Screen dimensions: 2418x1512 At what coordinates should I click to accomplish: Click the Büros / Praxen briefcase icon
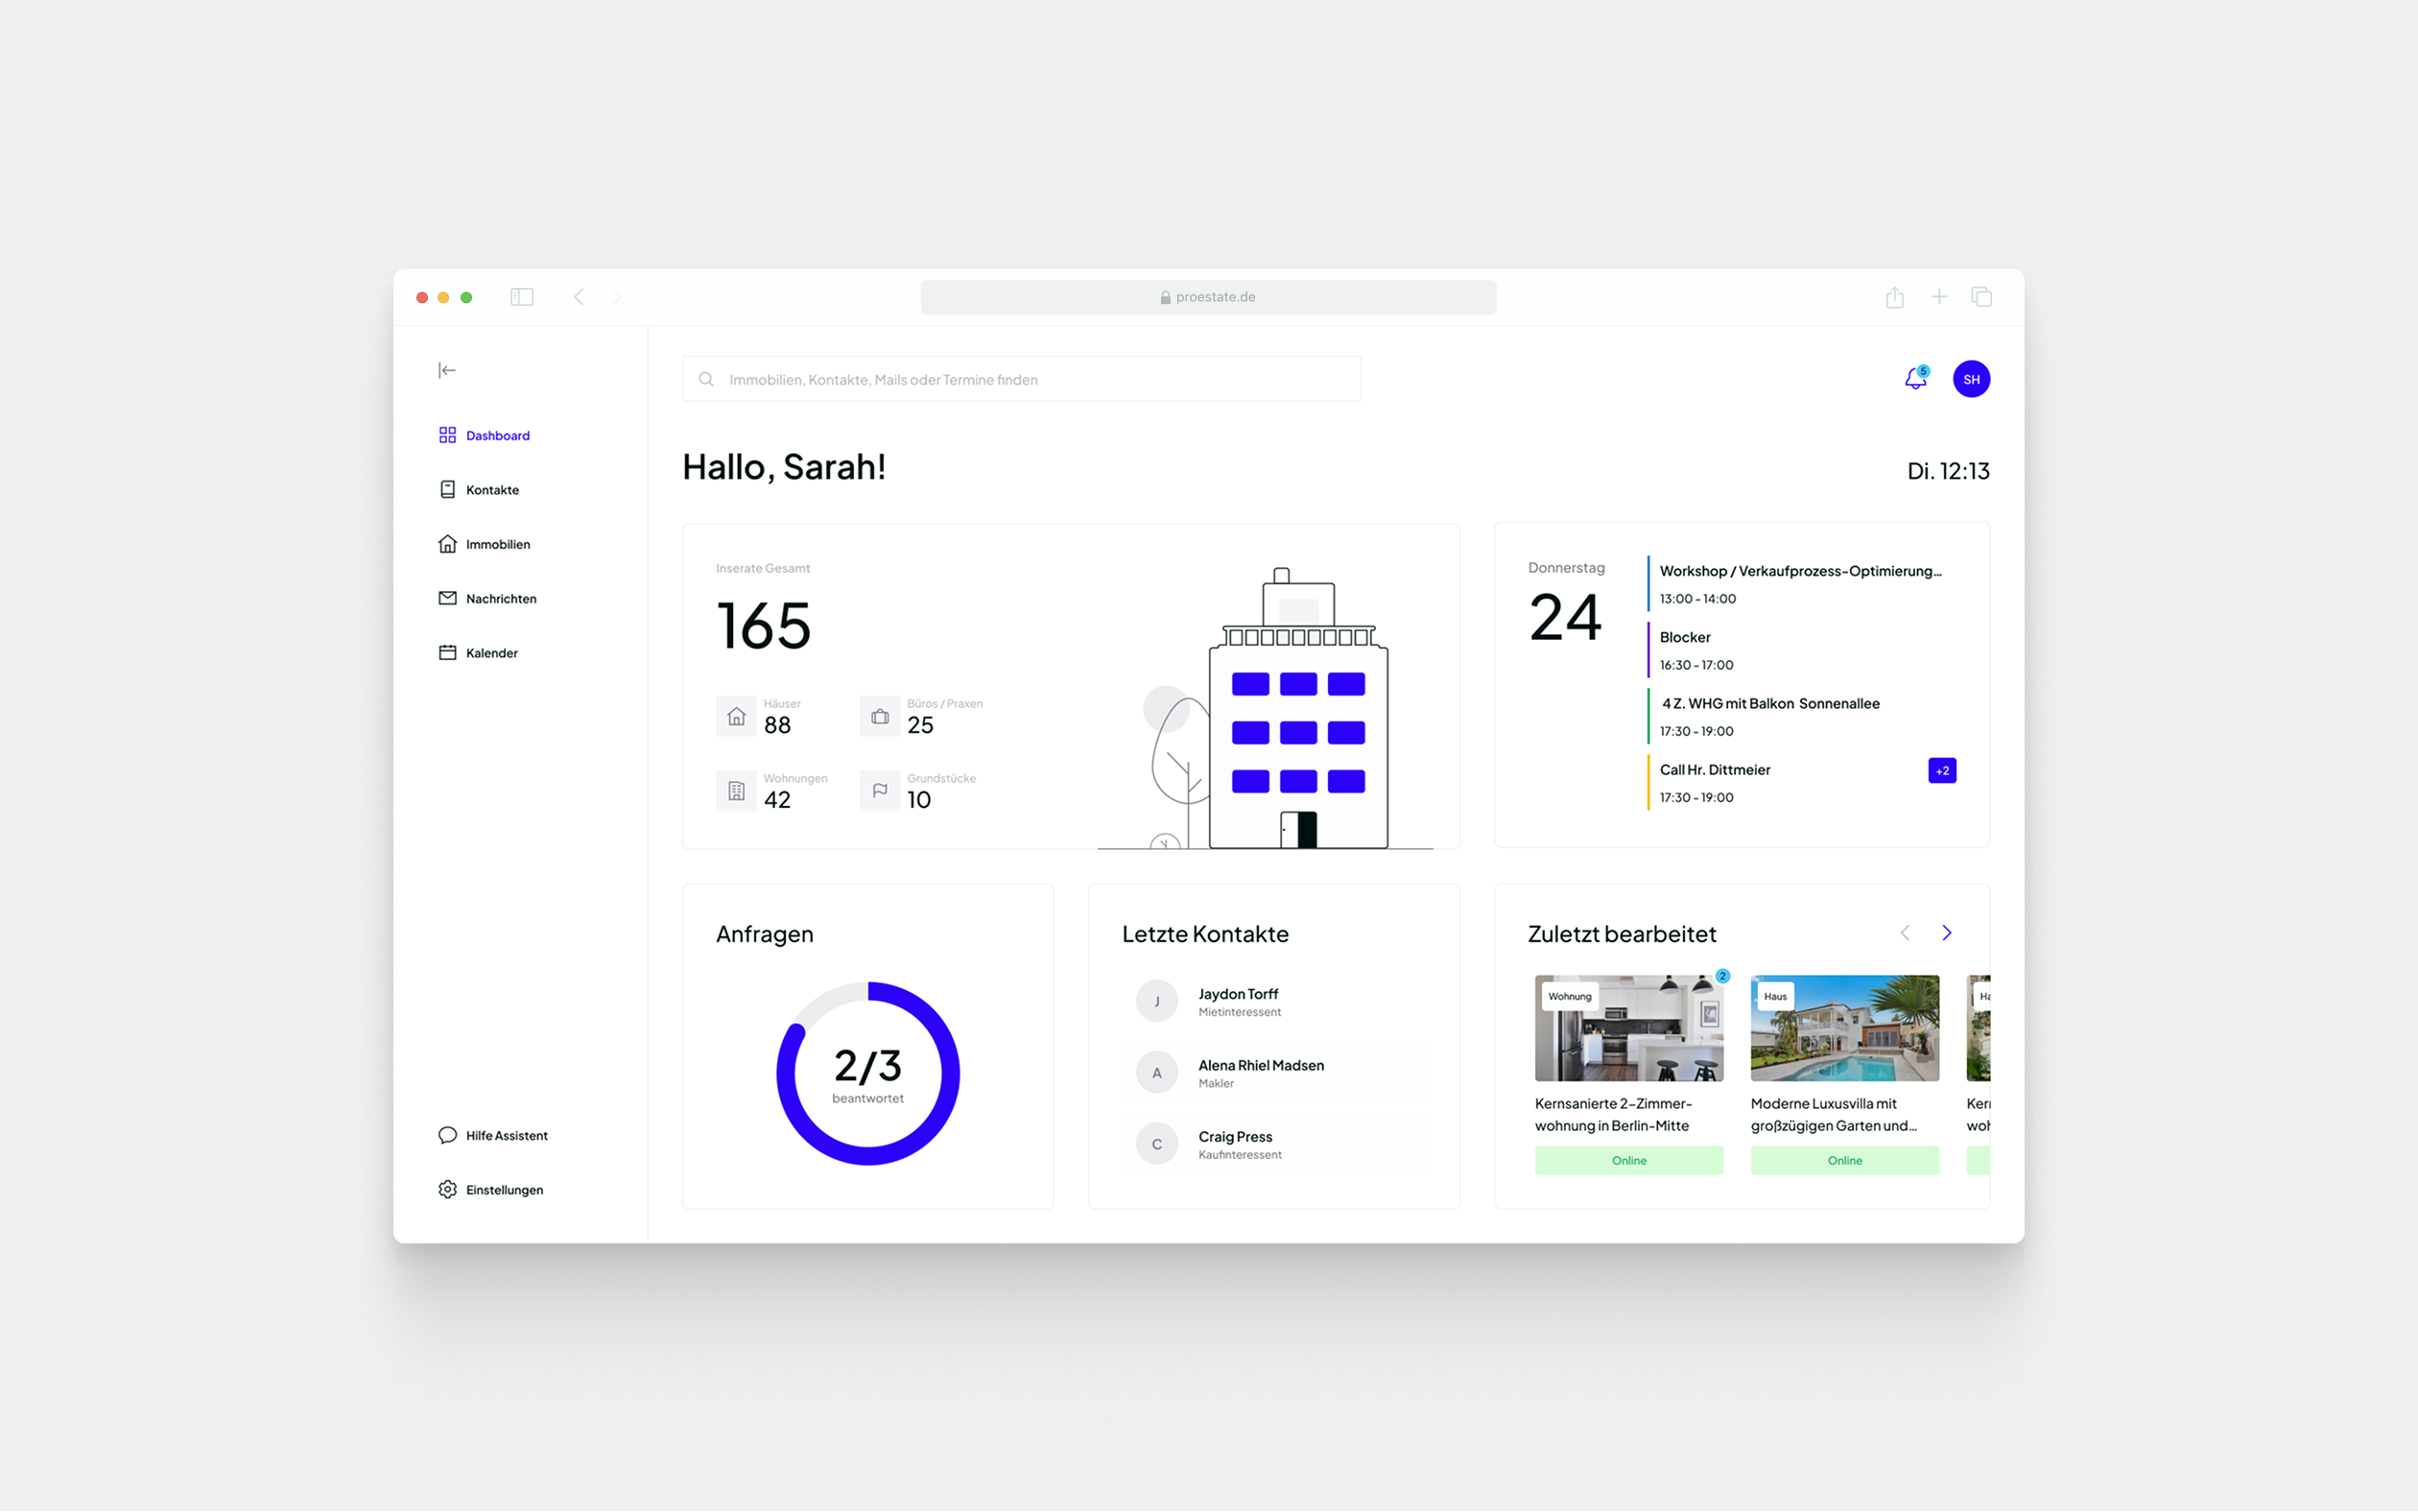coord(880,716)
